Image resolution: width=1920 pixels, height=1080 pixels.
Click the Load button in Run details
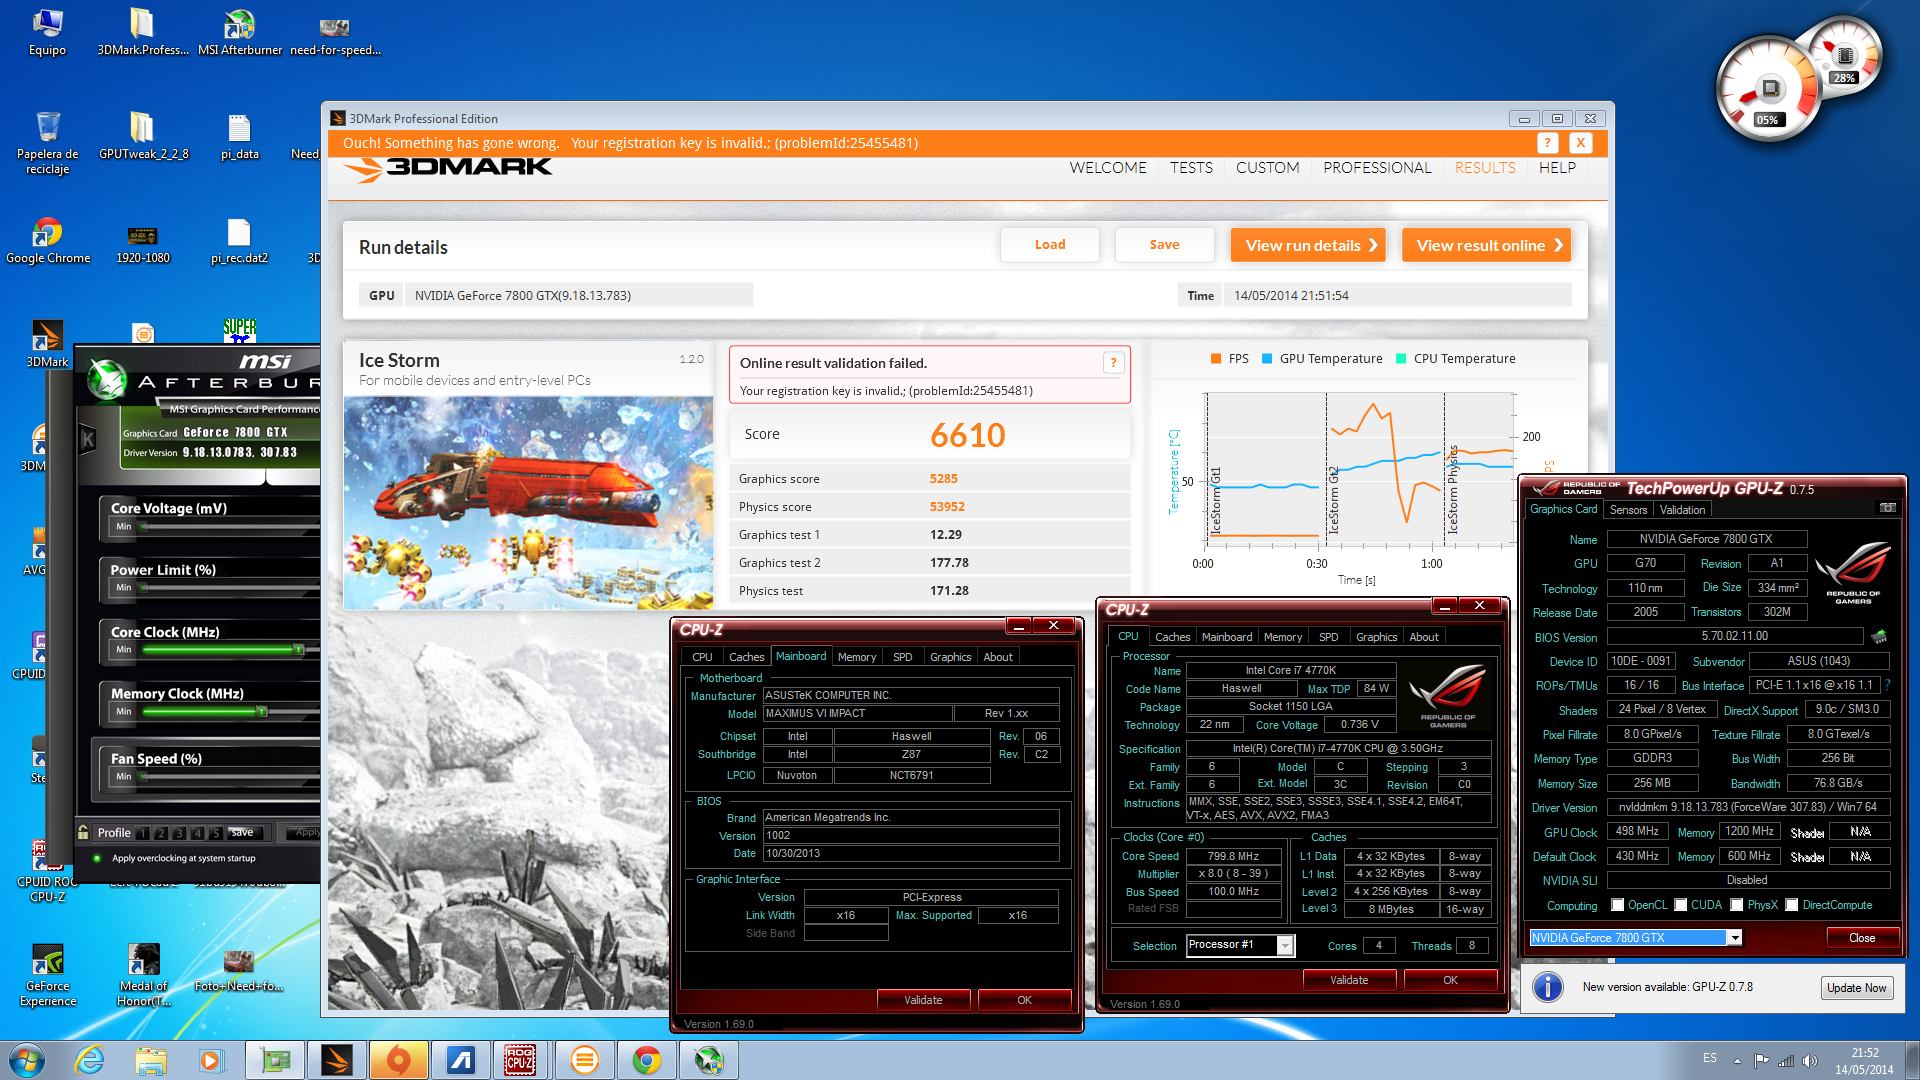[x=1050, y=245]
